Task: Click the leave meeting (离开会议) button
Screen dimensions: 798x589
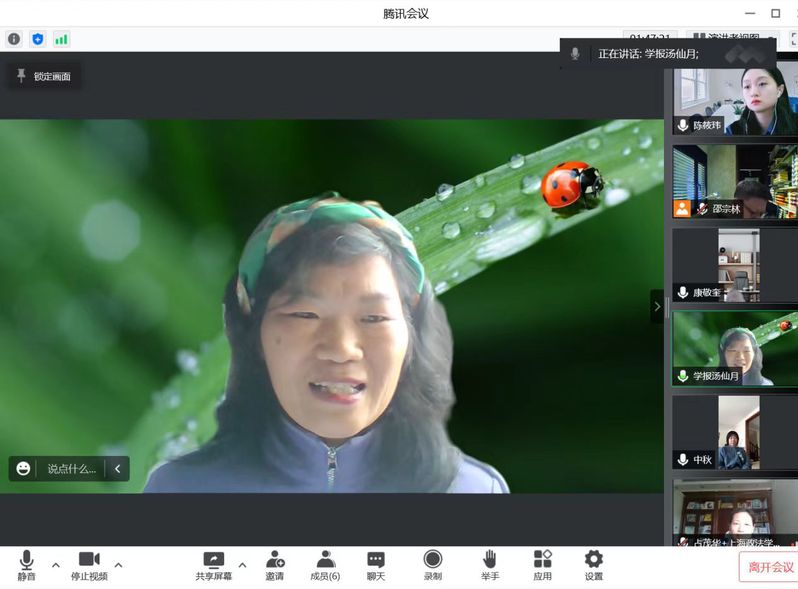Action: tap(769, 567)
